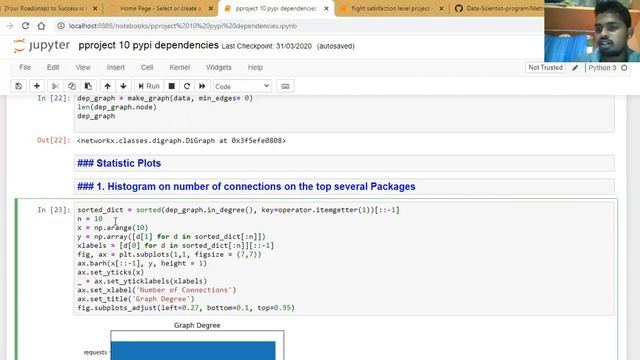Open the Cell menu
The image size is (640, 360).
[147, 67]
